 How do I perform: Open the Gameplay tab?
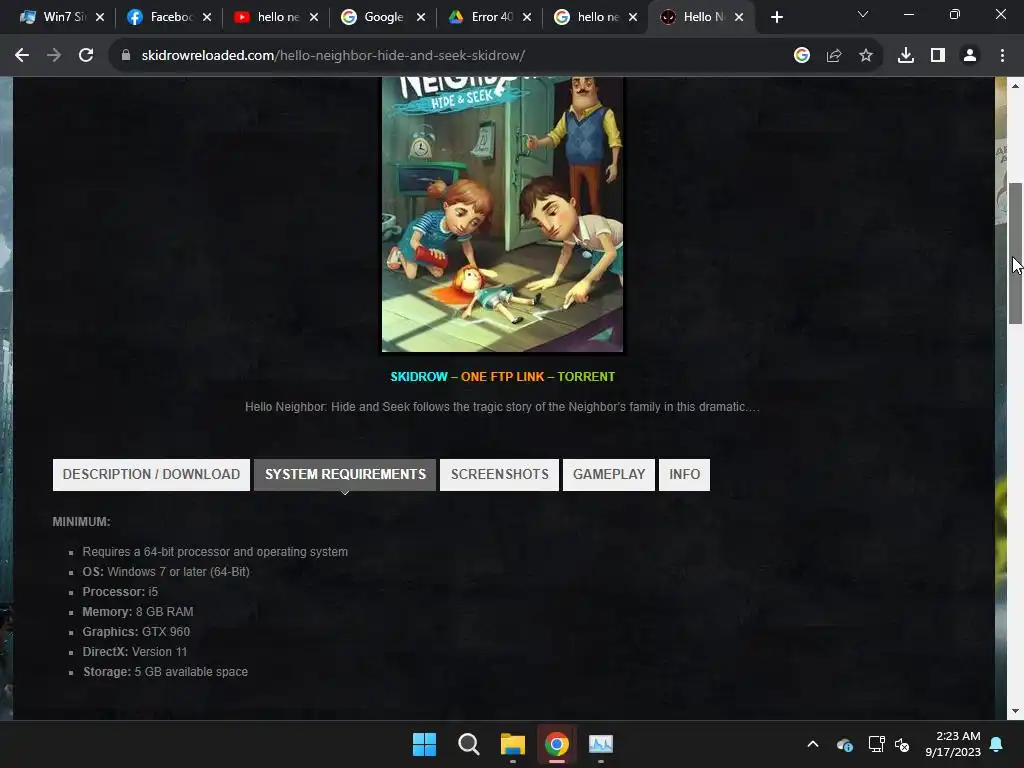pyautogui.click(x=609, y=475)
